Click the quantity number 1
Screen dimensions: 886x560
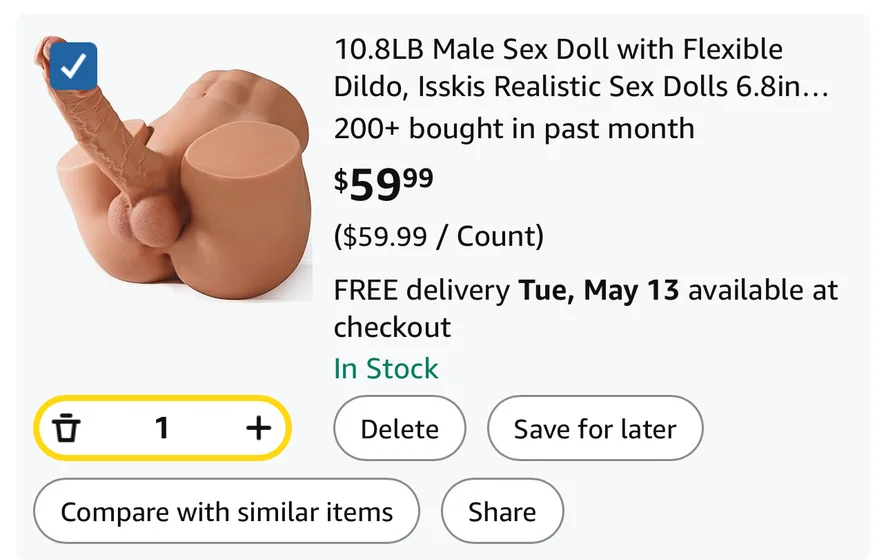[x=162, y=428]
